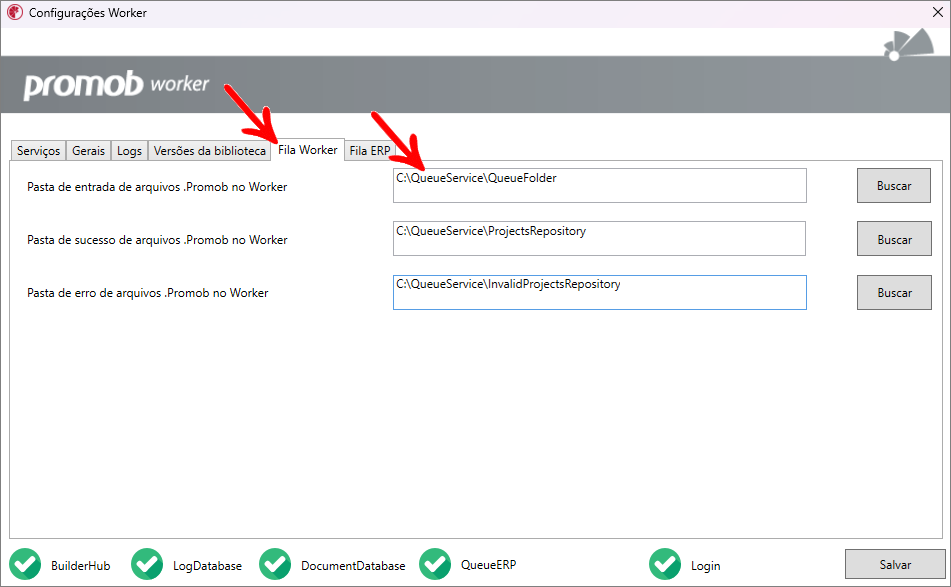951x587 pixels.
Task: Click the Promob app icon in title bar
Action: [x=15, y=12]
